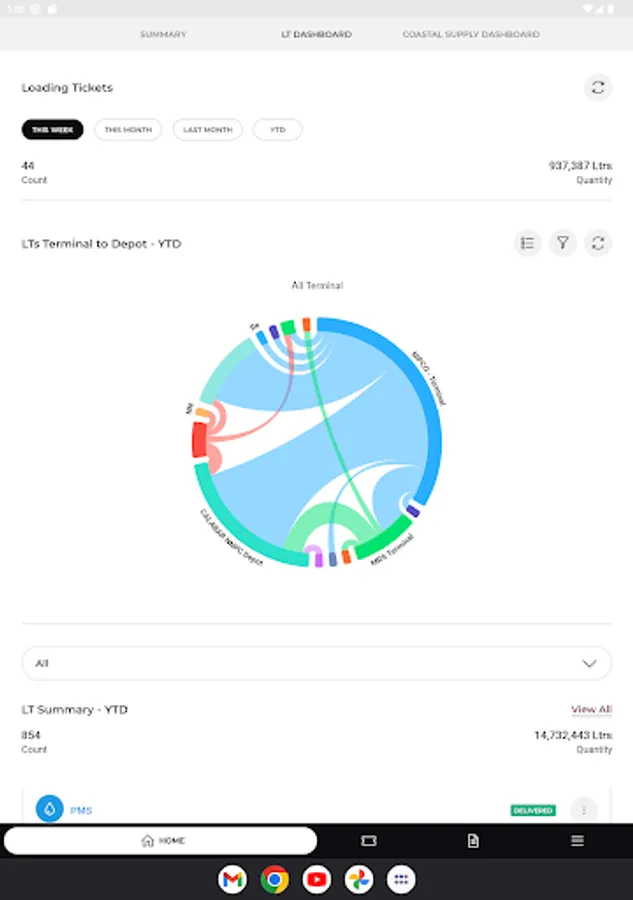The height and width of the screenshot is (900, 633).
Task: Switch to the Coastal Supply Dashboard tab
Action: (x=471, y=34)
